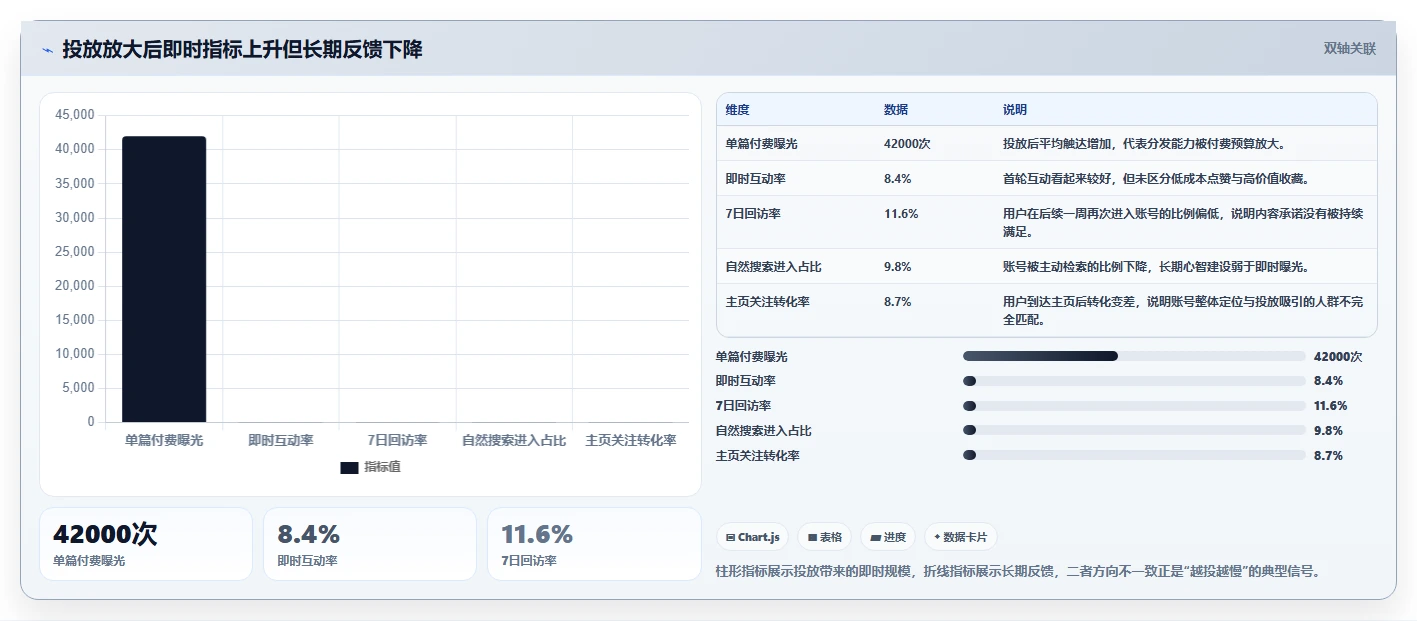Click the 11.6% cell in the table
Screen dimensions: 1417x621
901,213
